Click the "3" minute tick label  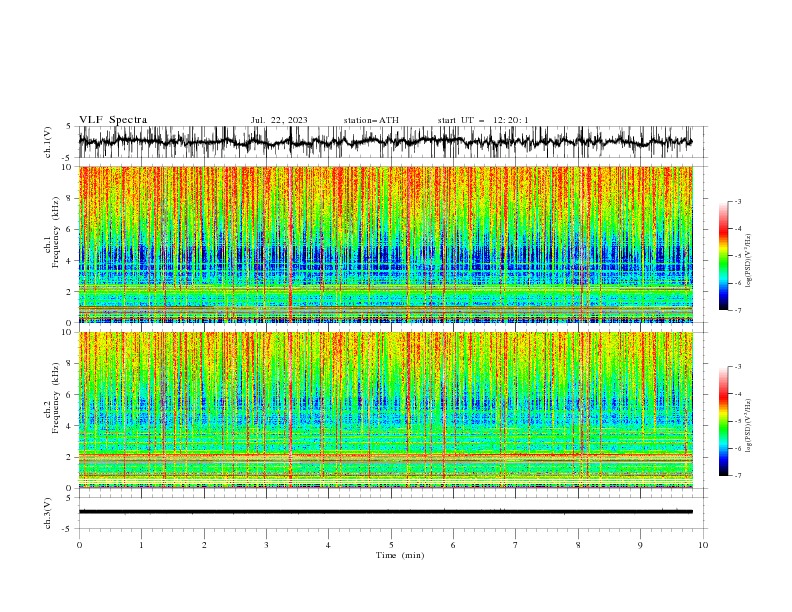coord(266,545)
